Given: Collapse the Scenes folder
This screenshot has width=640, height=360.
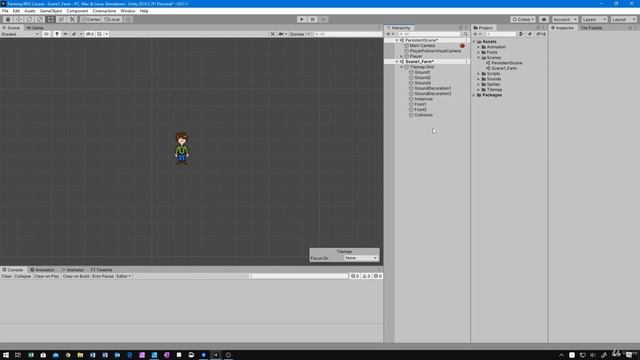Looking at the screenshot, I should pyautogui.click(x=478, y=58).
